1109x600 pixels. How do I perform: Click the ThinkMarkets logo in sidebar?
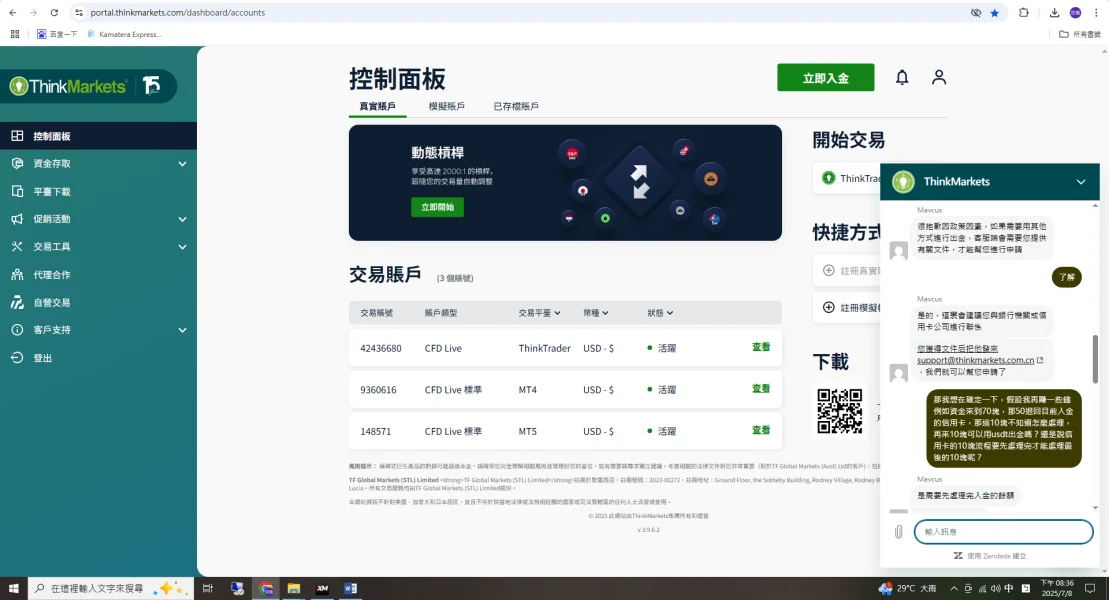[x=68, y=86]
